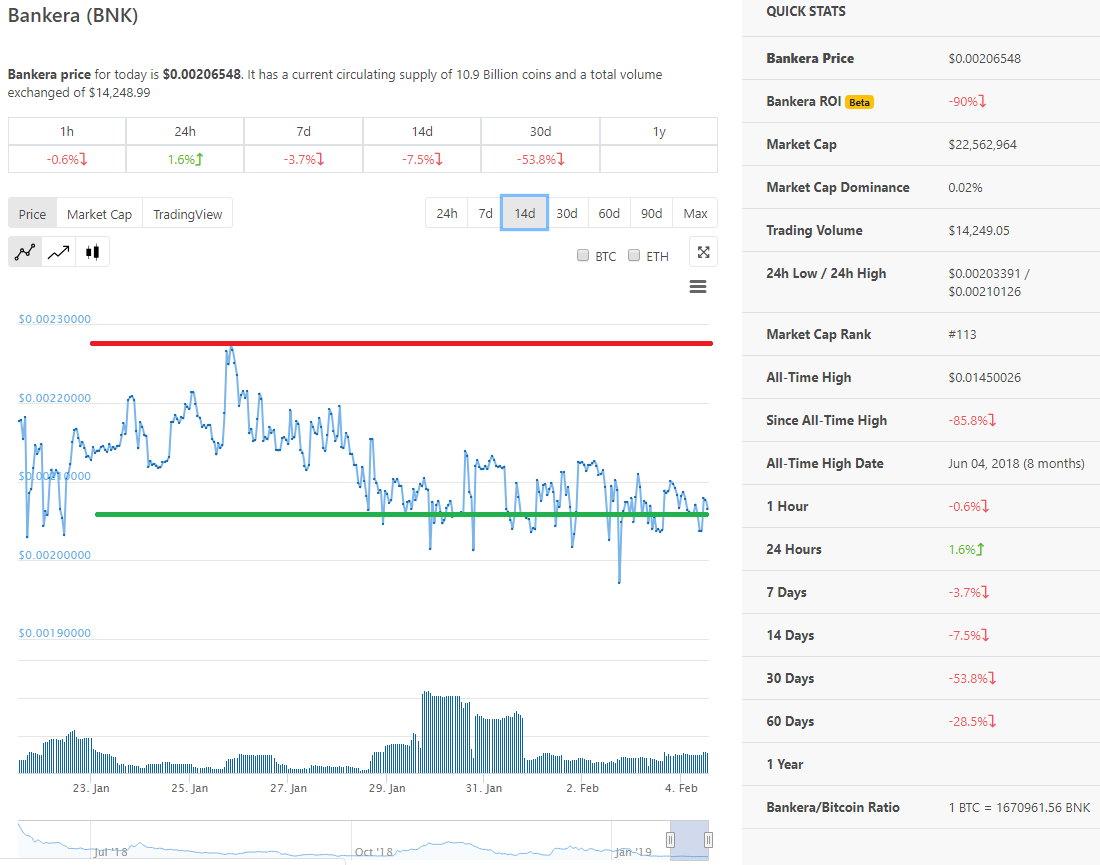Click the -0.6% 1h change value
This screenshot has height=865, width=1100.
click(67, 159)
